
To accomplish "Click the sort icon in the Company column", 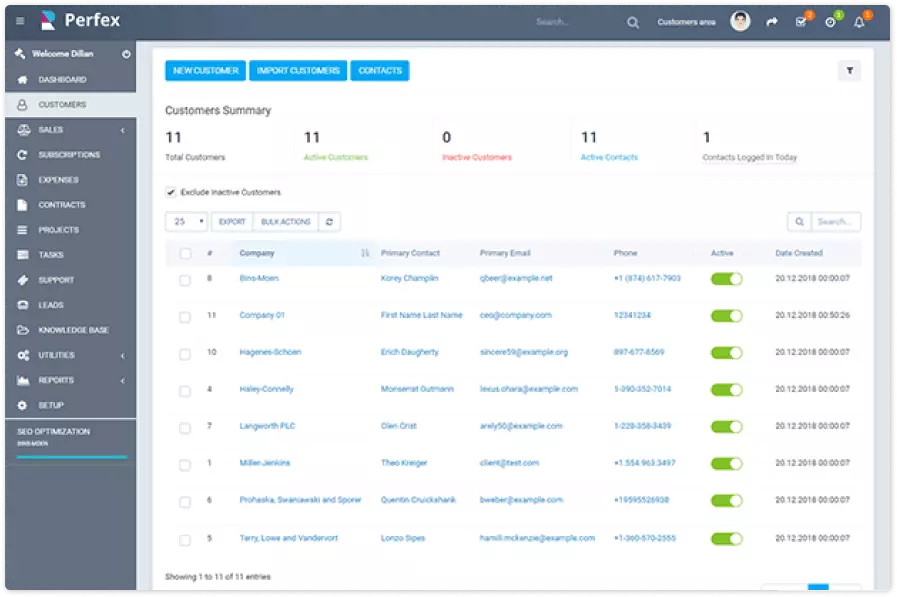I will [365, 253].
